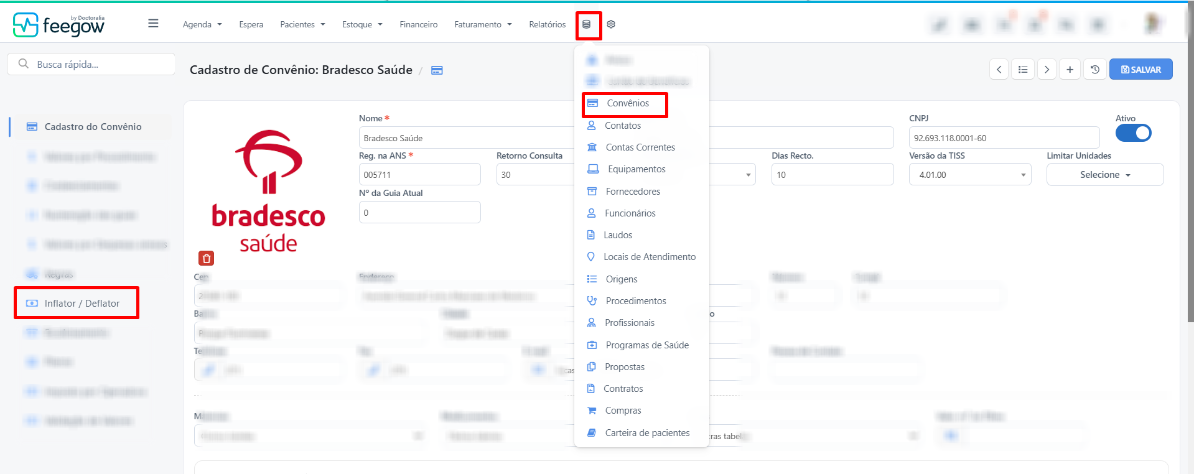The image size is (1194, 474).
Task: Open Cadastro do Convênio sidebar section
Action: (91, 127)
